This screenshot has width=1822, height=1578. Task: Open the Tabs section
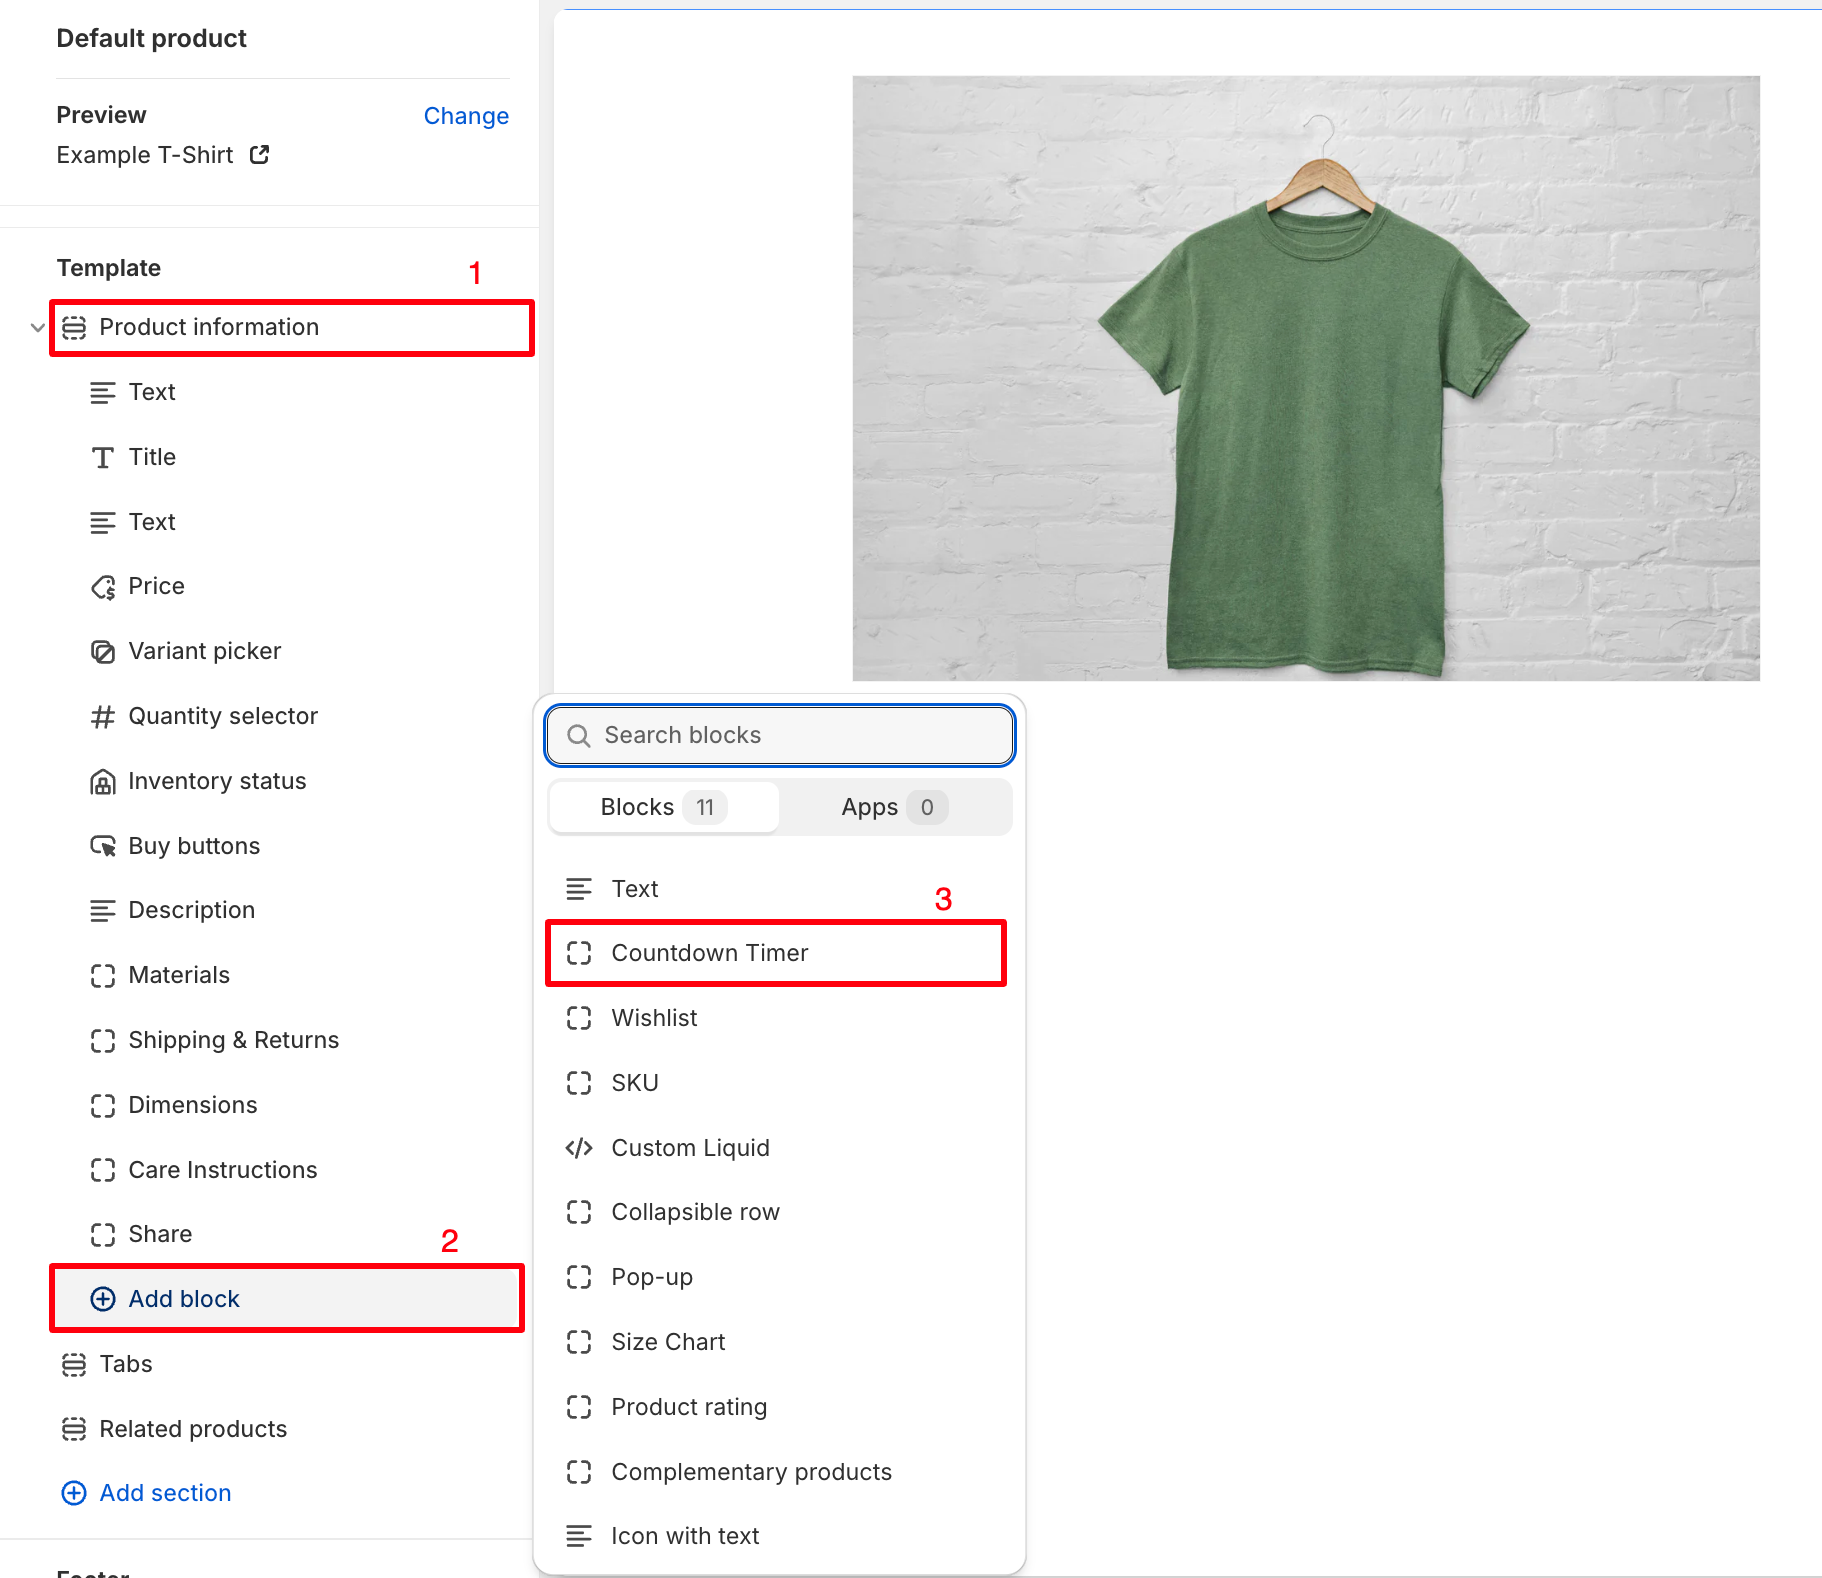pos(126,1364)
